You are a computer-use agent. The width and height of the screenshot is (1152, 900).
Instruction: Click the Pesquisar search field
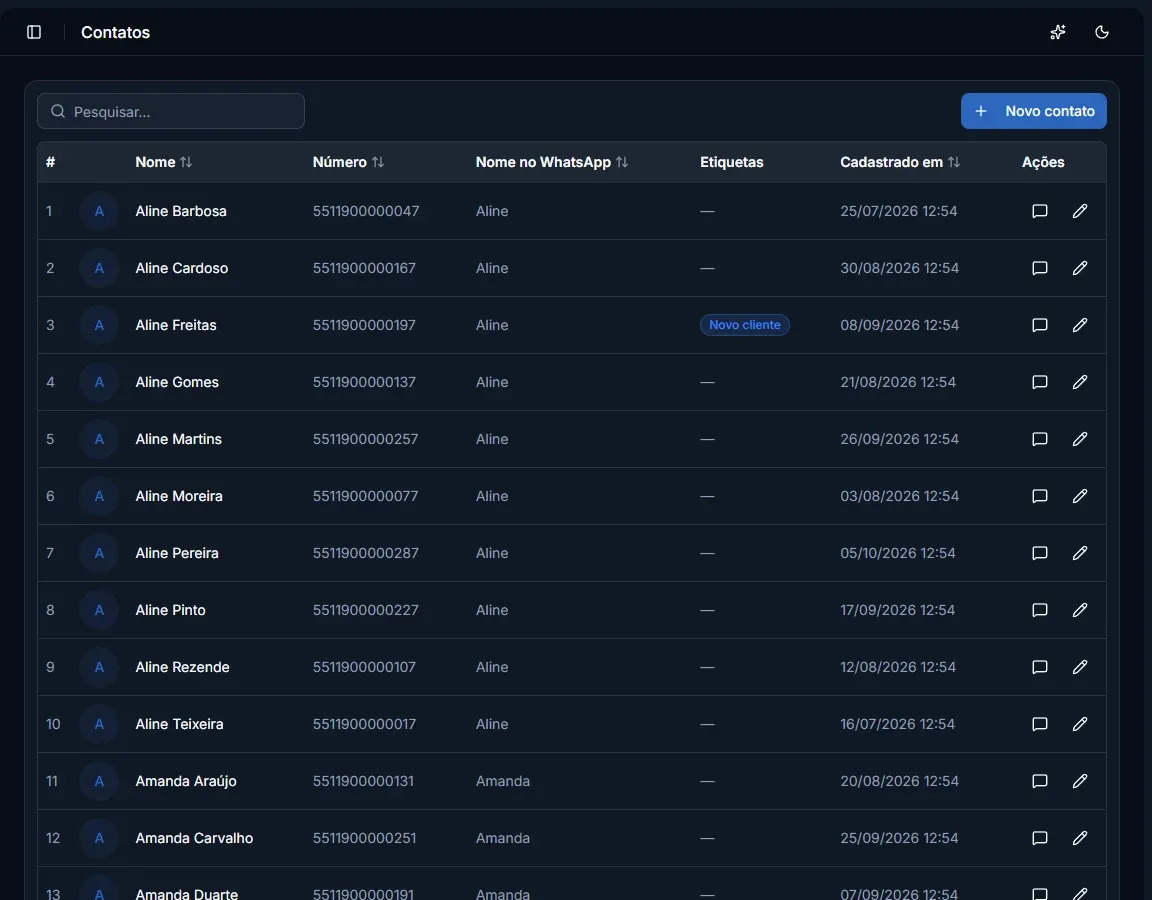point(171,111)
